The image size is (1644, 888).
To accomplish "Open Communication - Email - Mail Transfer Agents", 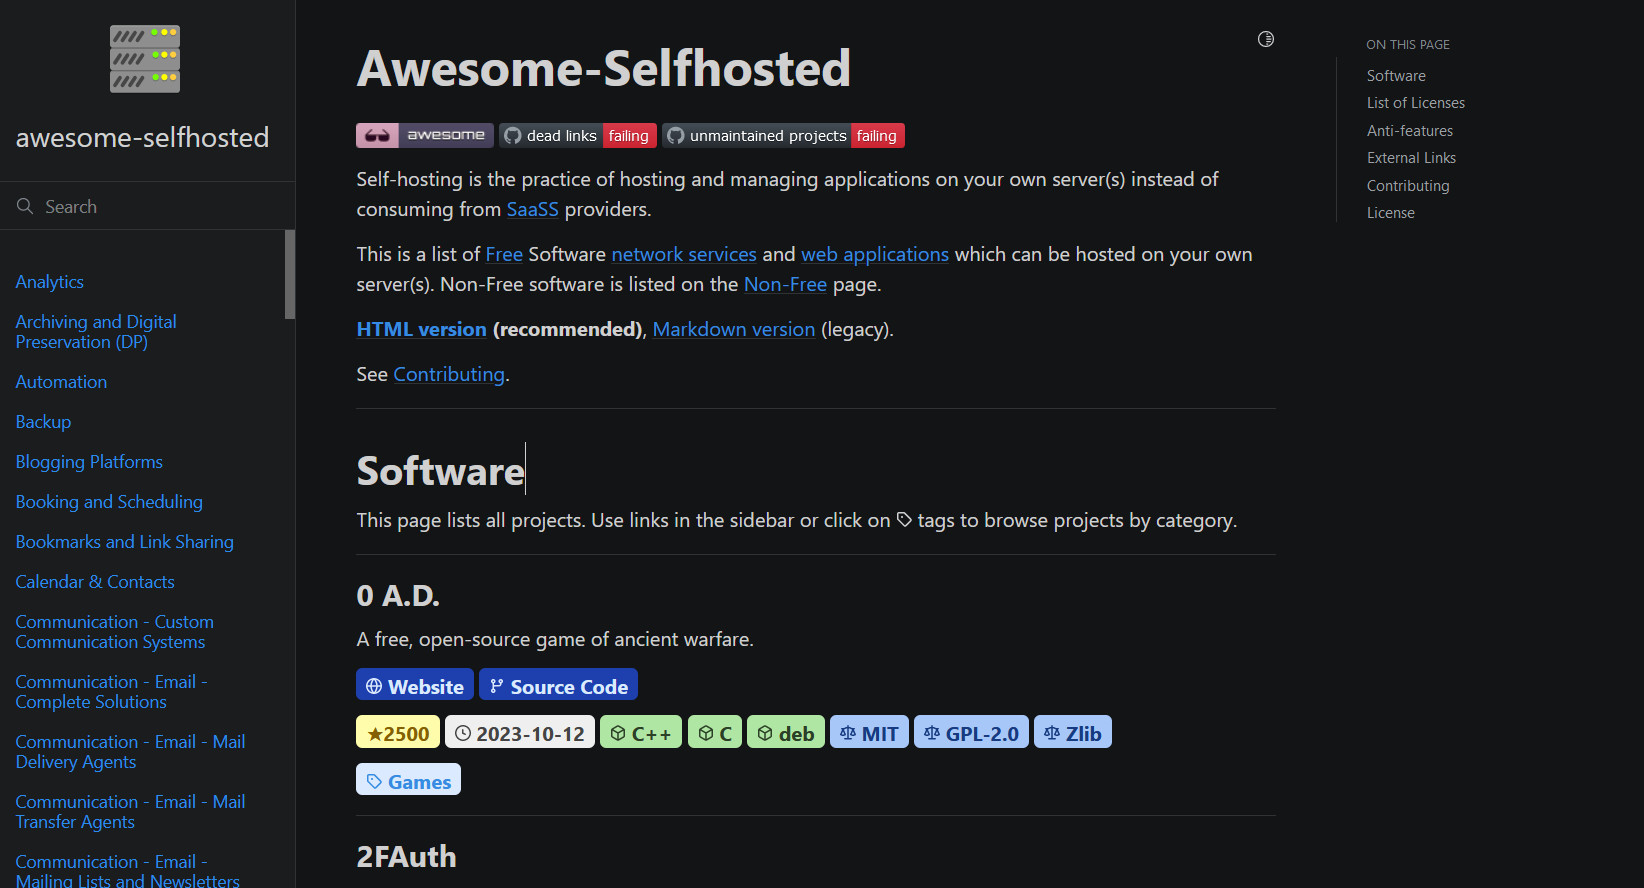I will click(130, 812).
